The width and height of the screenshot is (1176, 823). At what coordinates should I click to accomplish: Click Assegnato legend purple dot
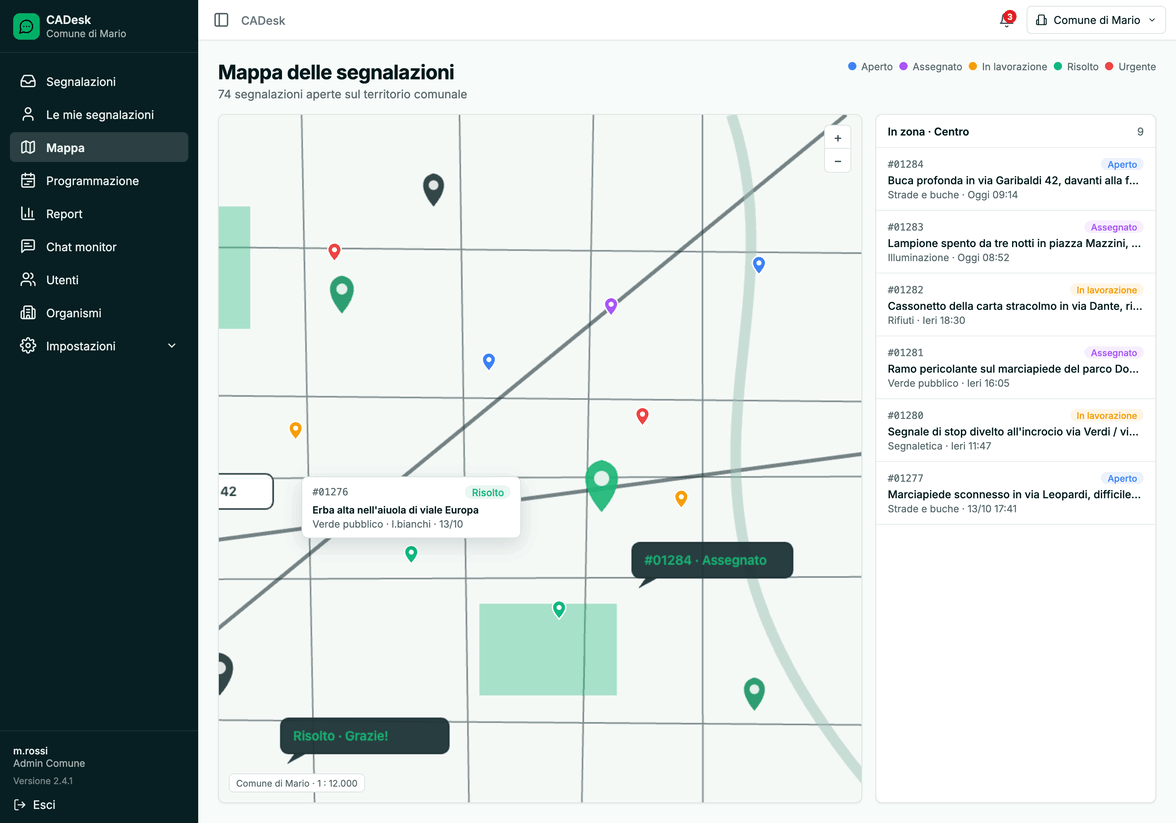point(904,67)
